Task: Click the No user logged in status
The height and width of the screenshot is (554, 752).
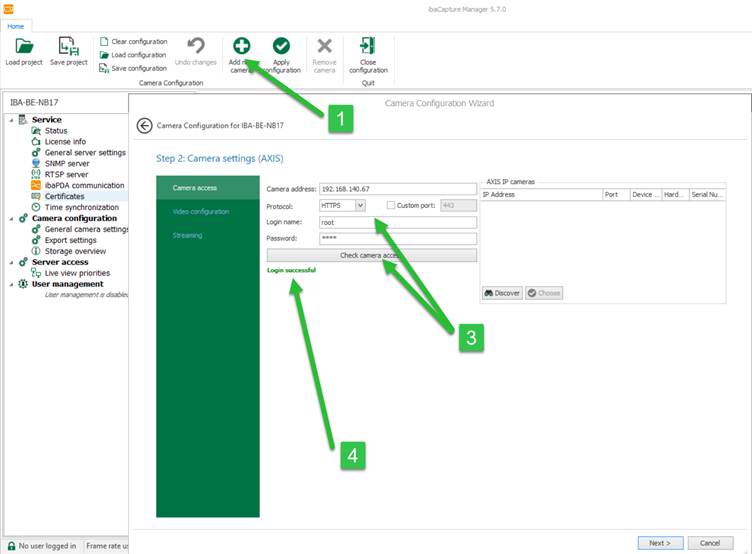Action: (x=47, y=546)
